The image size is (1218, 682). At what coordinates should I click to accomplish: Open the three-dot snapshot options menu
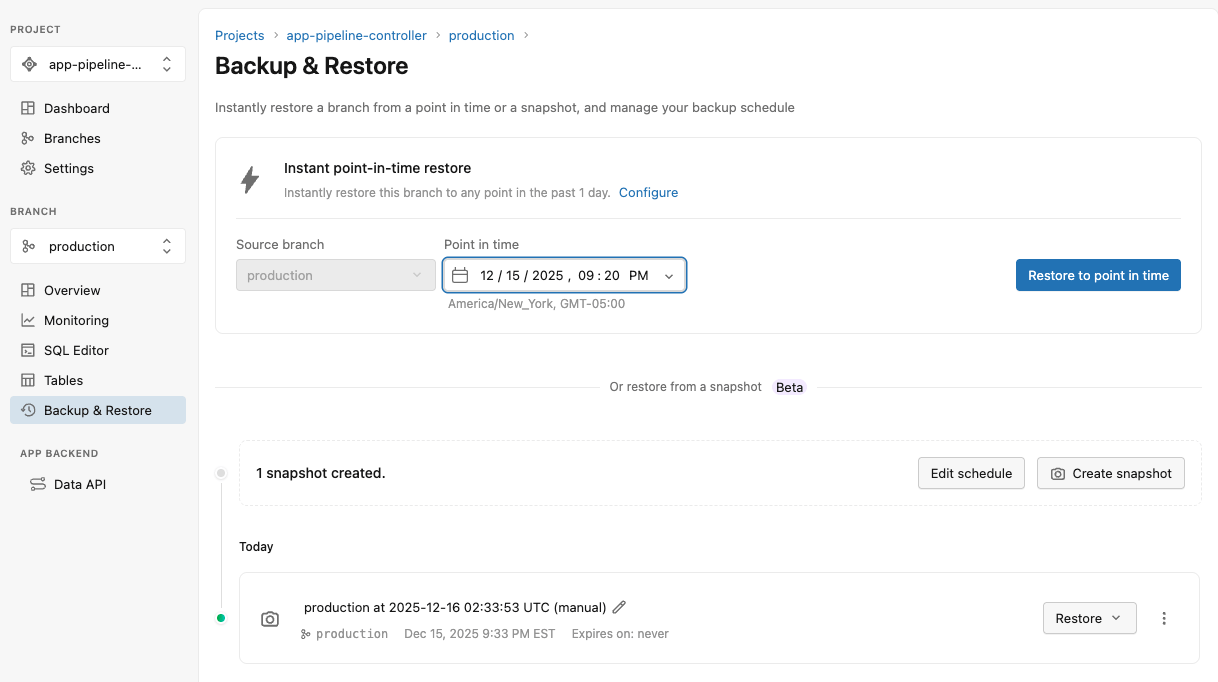tap(1163, 618)
